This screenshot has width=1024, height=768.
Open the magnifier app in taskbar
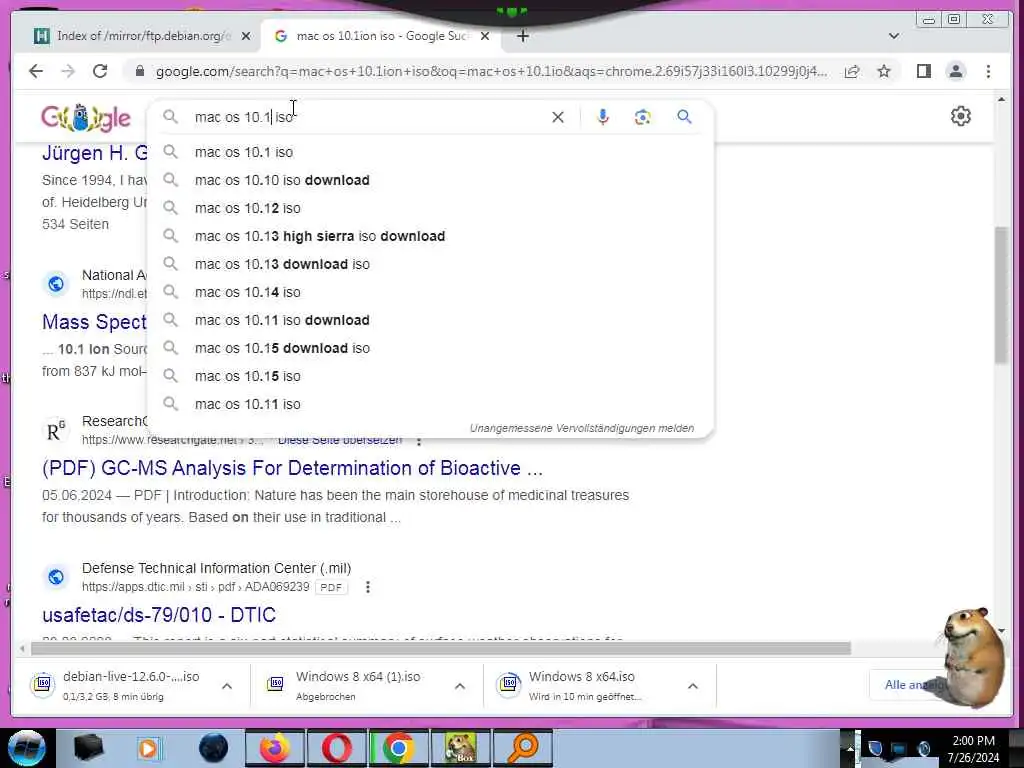(x=522, y=748)
